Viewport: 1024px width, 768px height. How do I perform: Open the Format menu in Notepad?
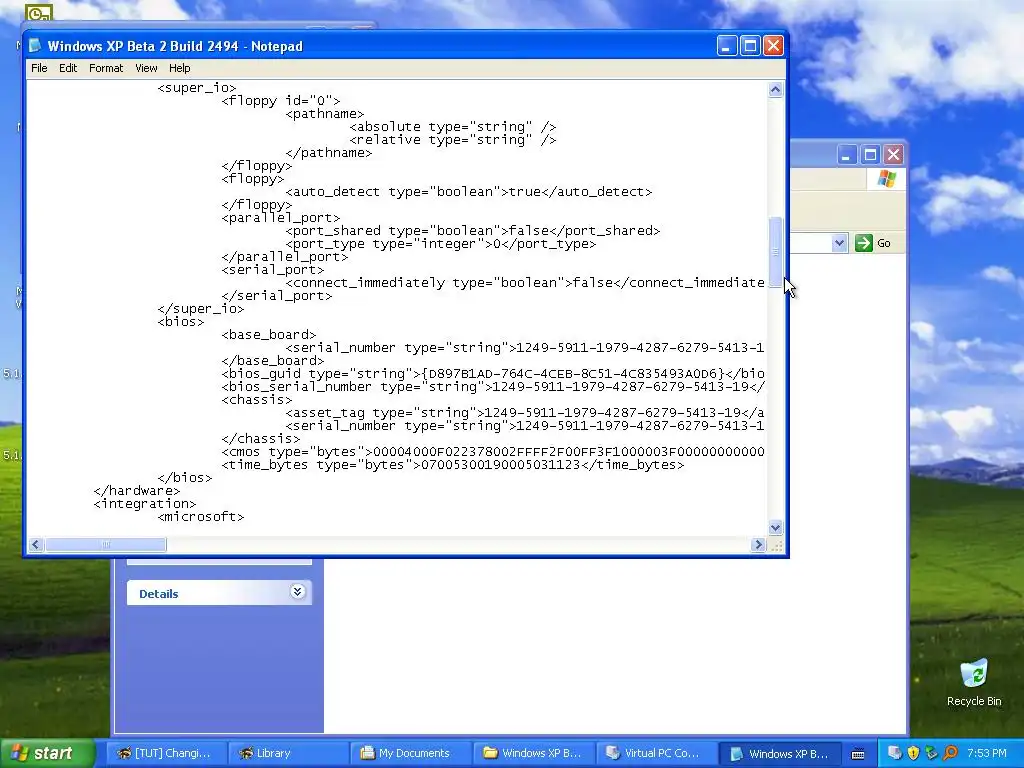(106, 68)
